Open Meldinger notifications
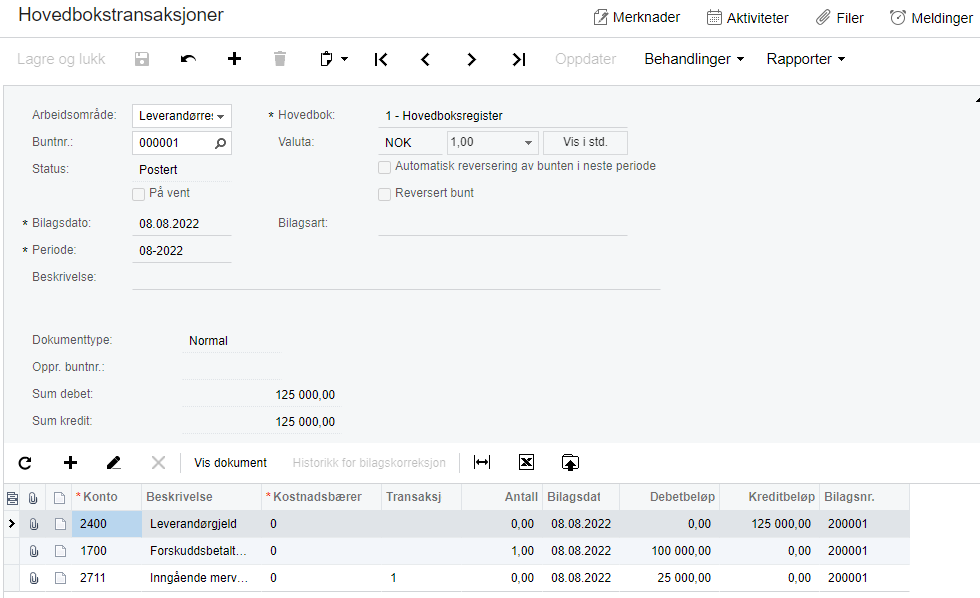The height and width of the screenshot is (598, 980). [931, 17]
